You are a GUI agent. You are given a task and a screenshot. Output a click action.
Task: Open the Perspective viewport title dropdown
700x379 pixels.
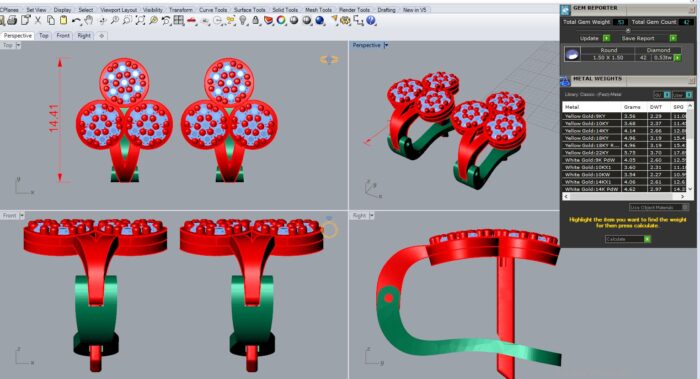click(x=386, y=45)
